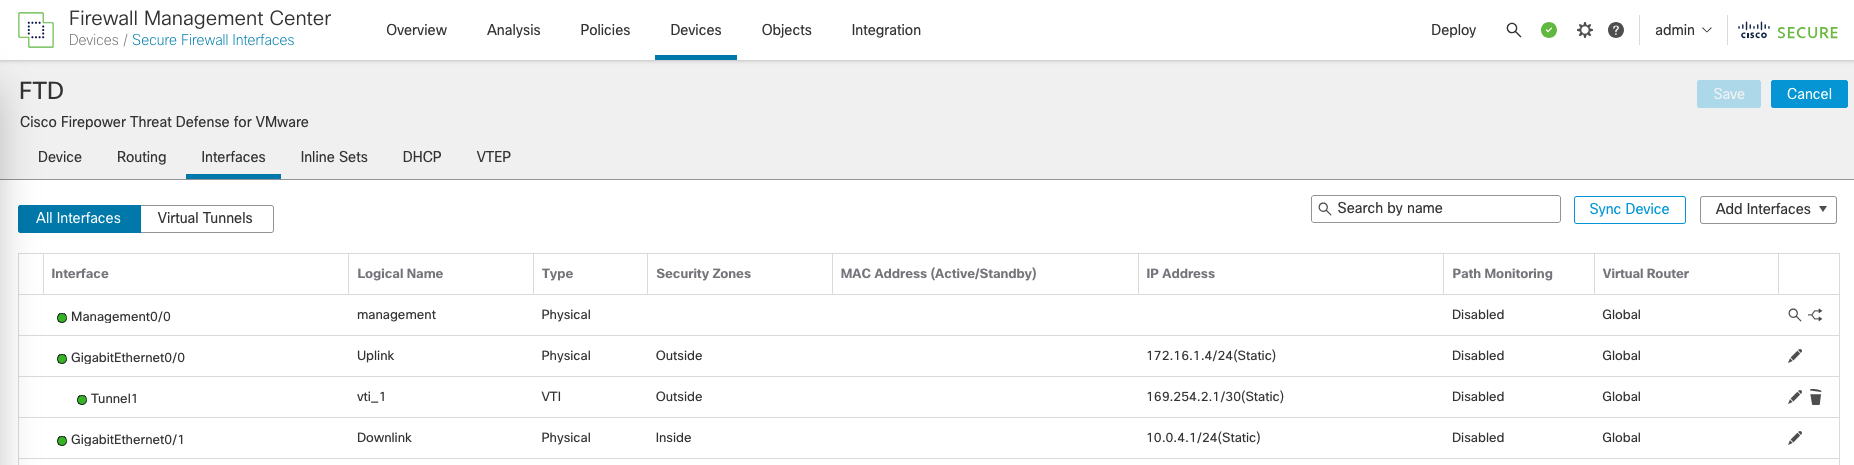Open the admin user dropdown menu

(1683, 30)
